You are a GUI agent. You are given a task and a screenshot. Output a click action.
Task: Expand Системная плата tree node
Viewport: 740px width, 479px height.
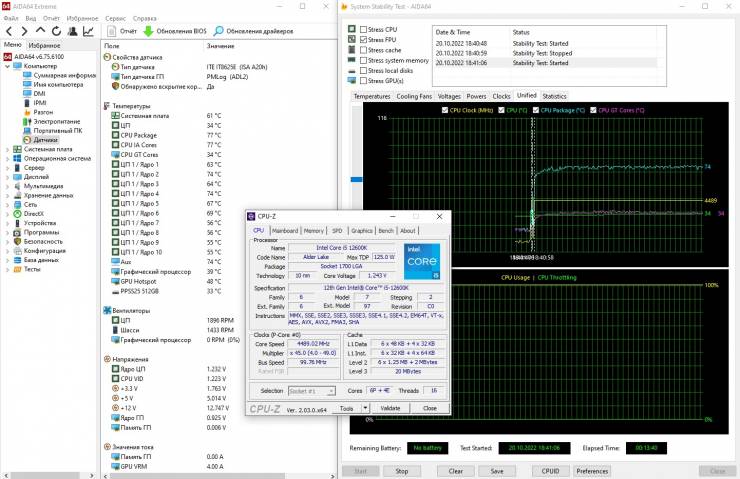(7, 150)
